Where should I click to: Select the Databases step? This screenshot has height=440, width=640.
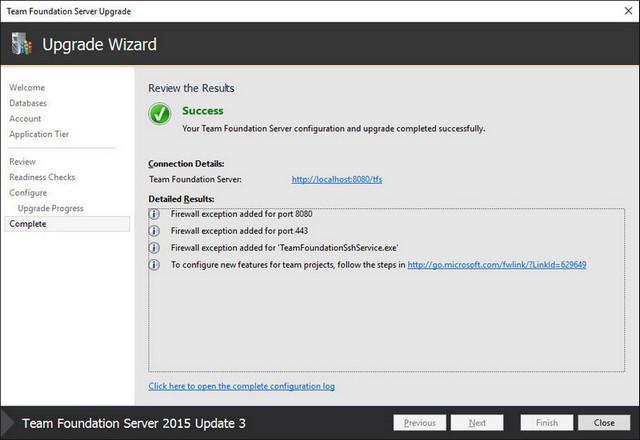click(28, 103)
